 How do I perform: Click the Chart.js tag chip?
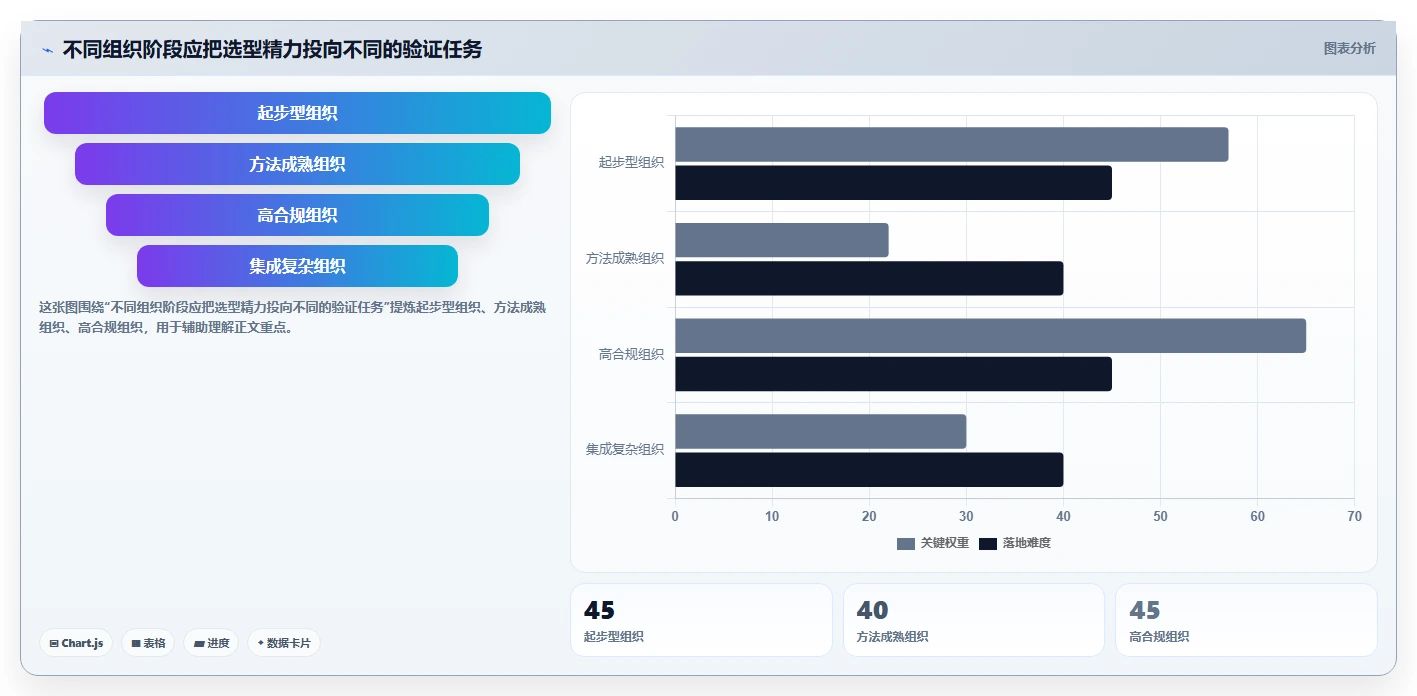click(76, 643)
